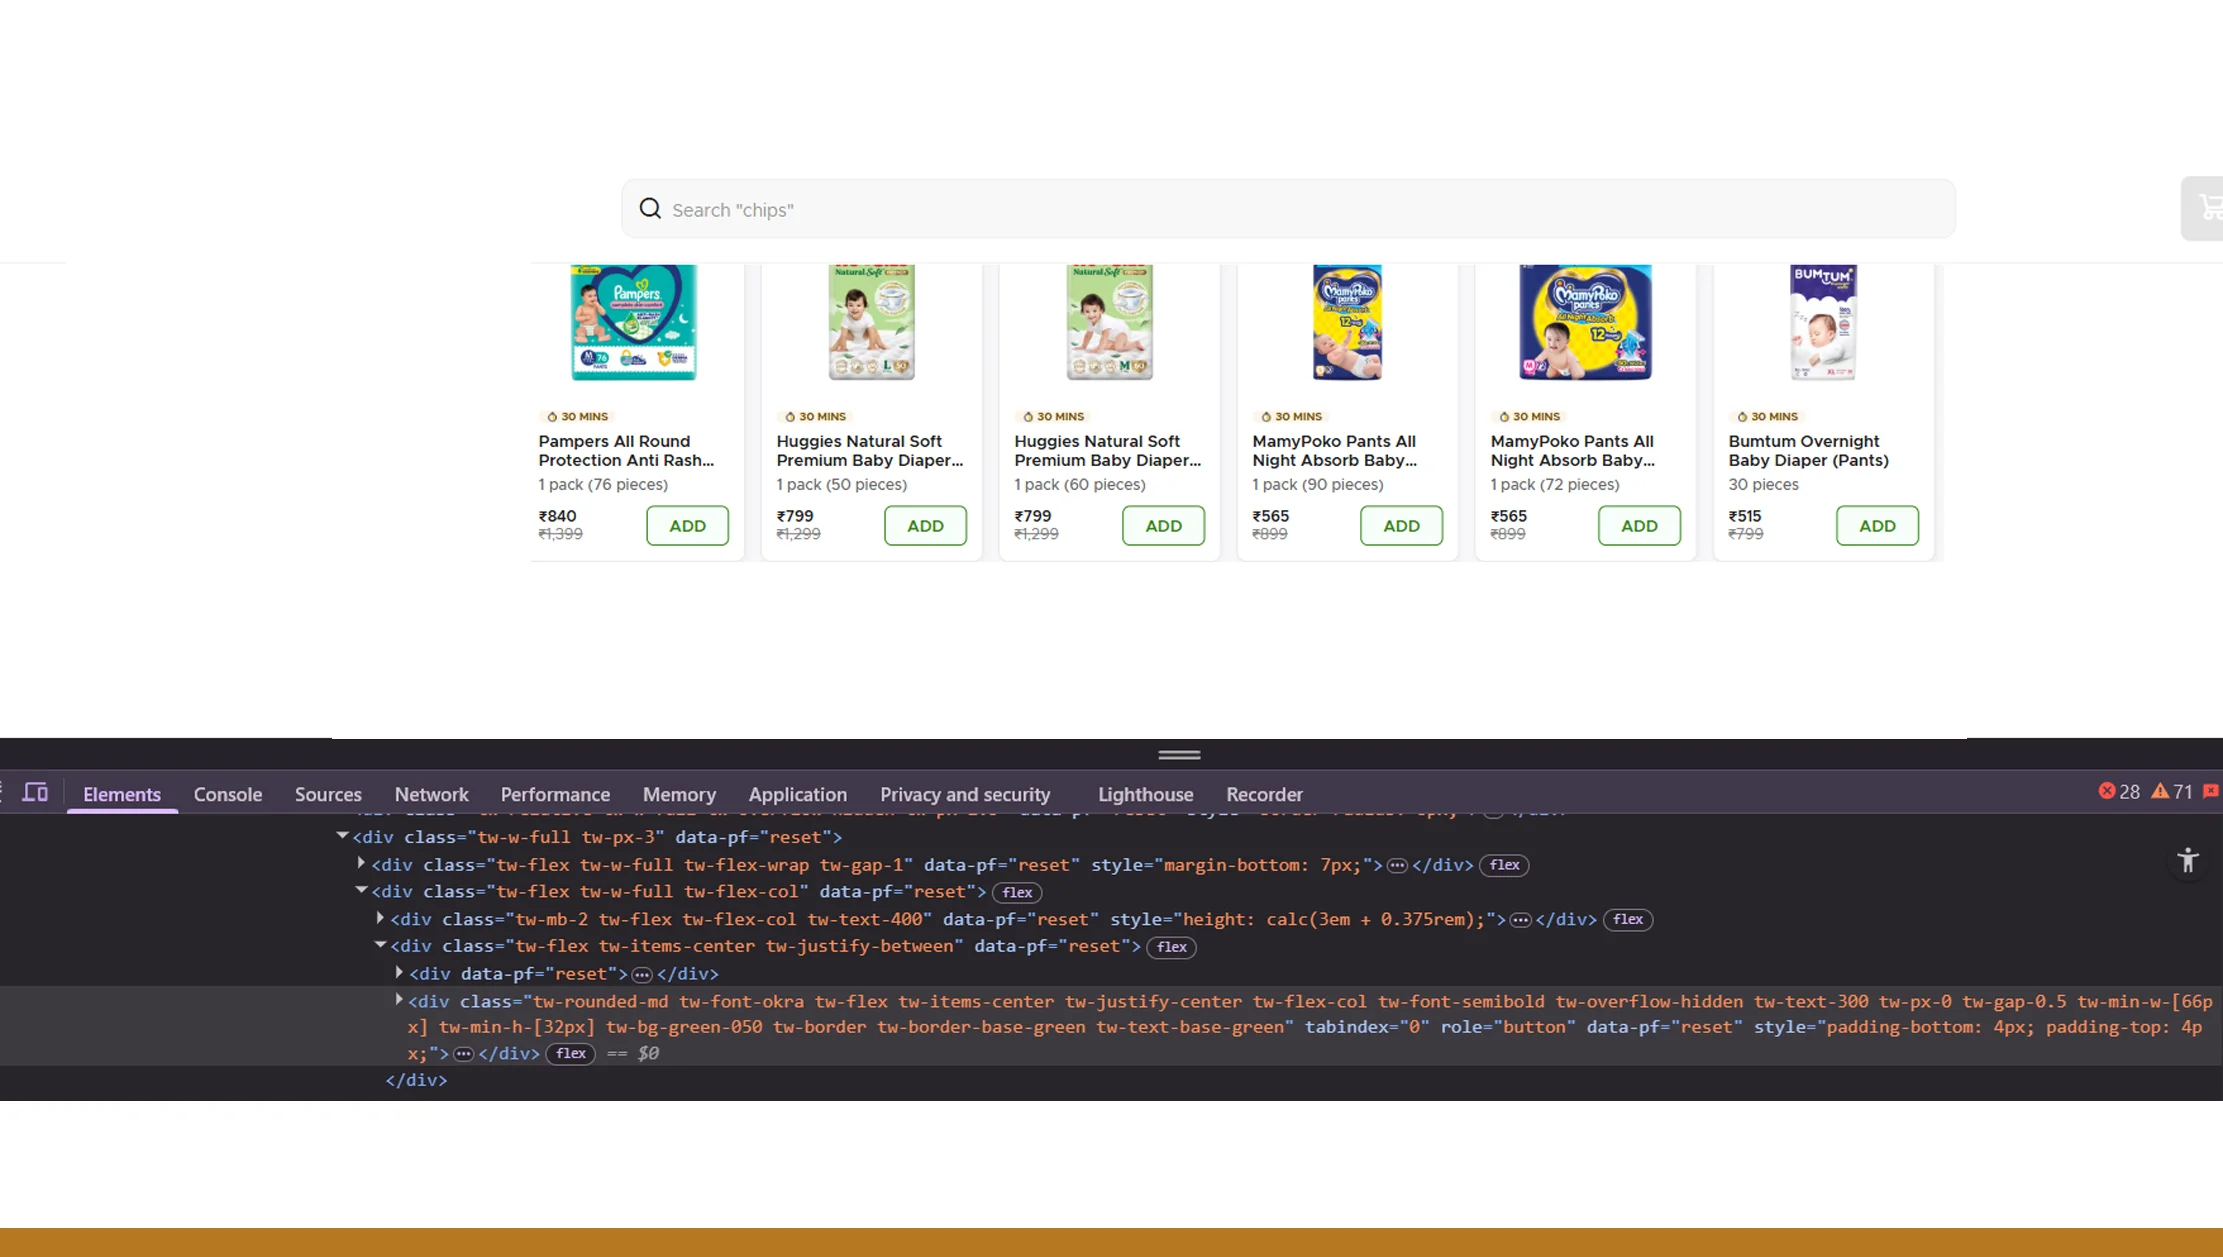Open the Issues panel via the red speech-bubble icon

coord(2209,791)
